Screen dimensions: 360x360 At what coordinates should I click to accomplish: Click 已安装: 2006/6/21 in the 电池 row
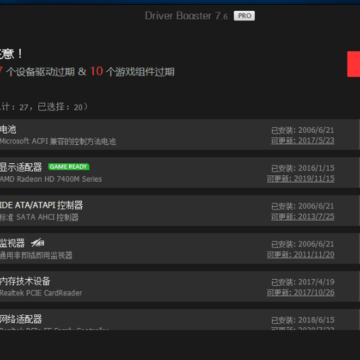(303, 130)
